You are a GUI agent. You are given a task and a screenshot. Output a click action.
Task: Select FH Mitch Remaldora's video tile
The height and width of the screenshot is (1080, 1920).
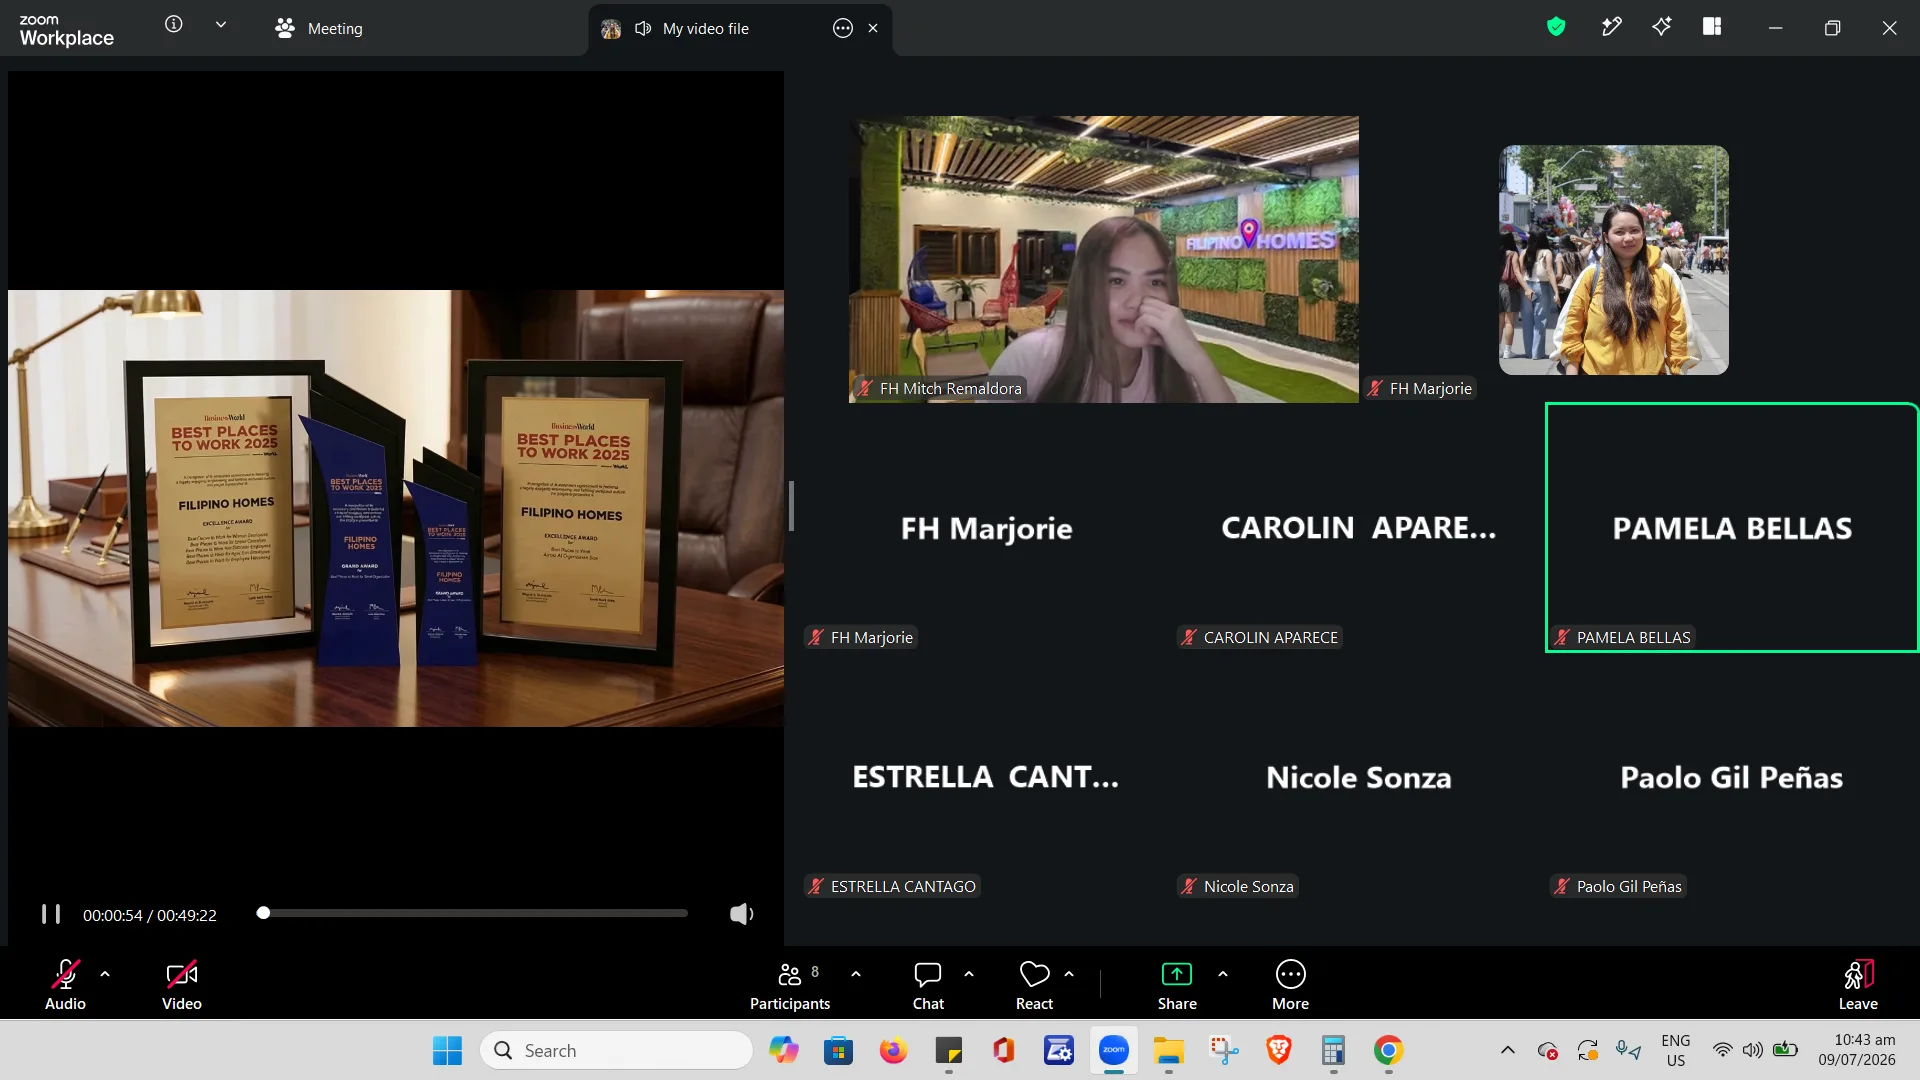[x=1104, y=260]
